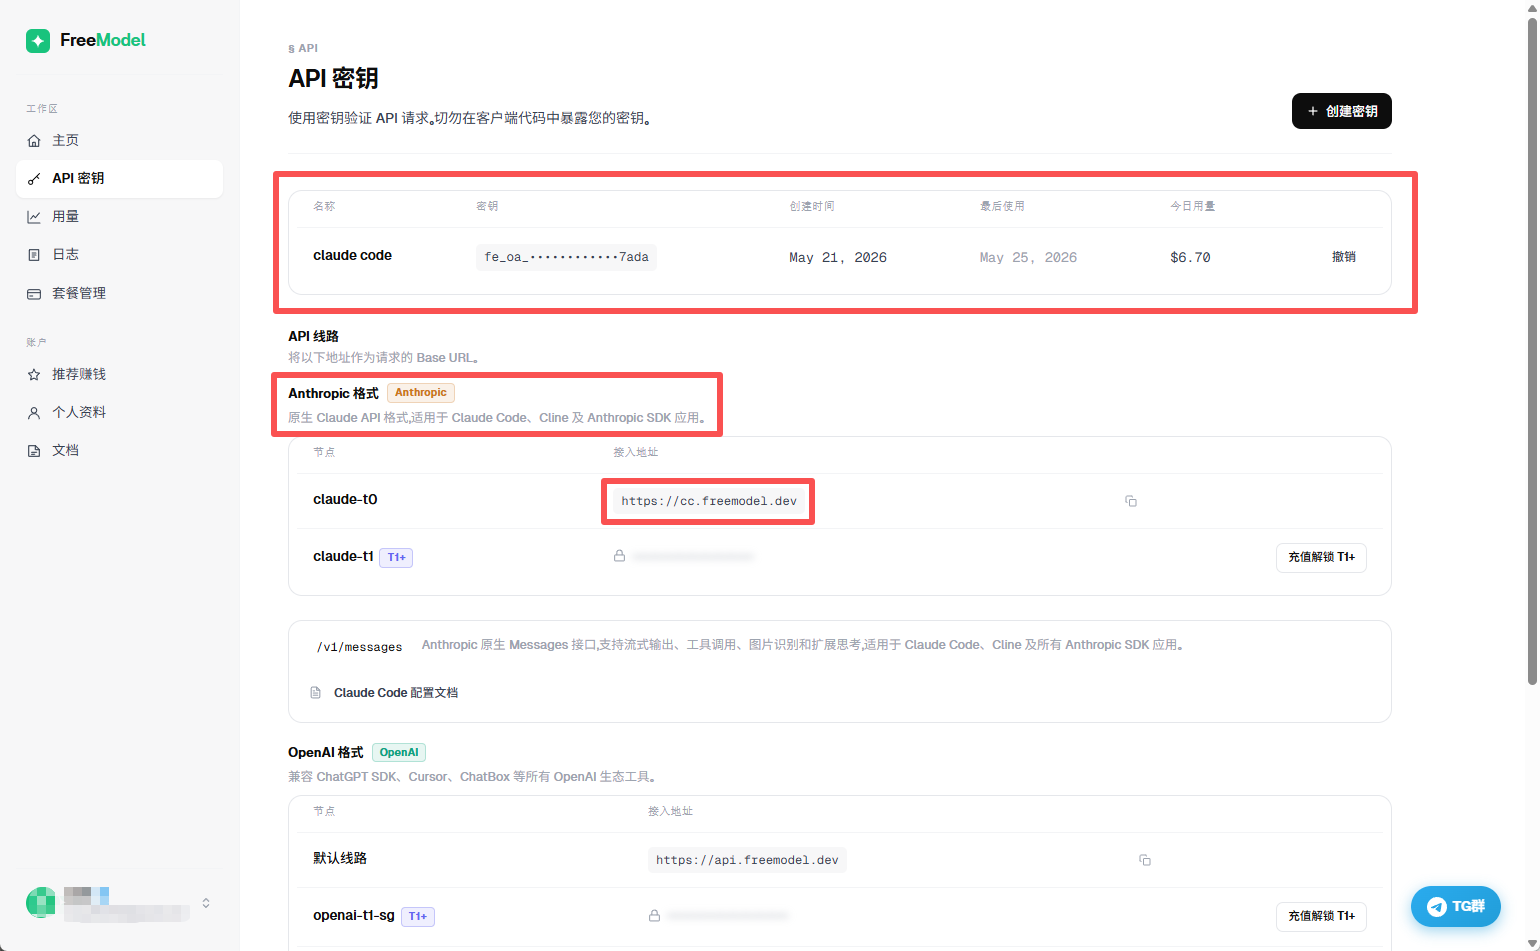Click the page vertical scrollbar
The width and height of the screenshot is (1540, 951).
(x=1532, y=351)
